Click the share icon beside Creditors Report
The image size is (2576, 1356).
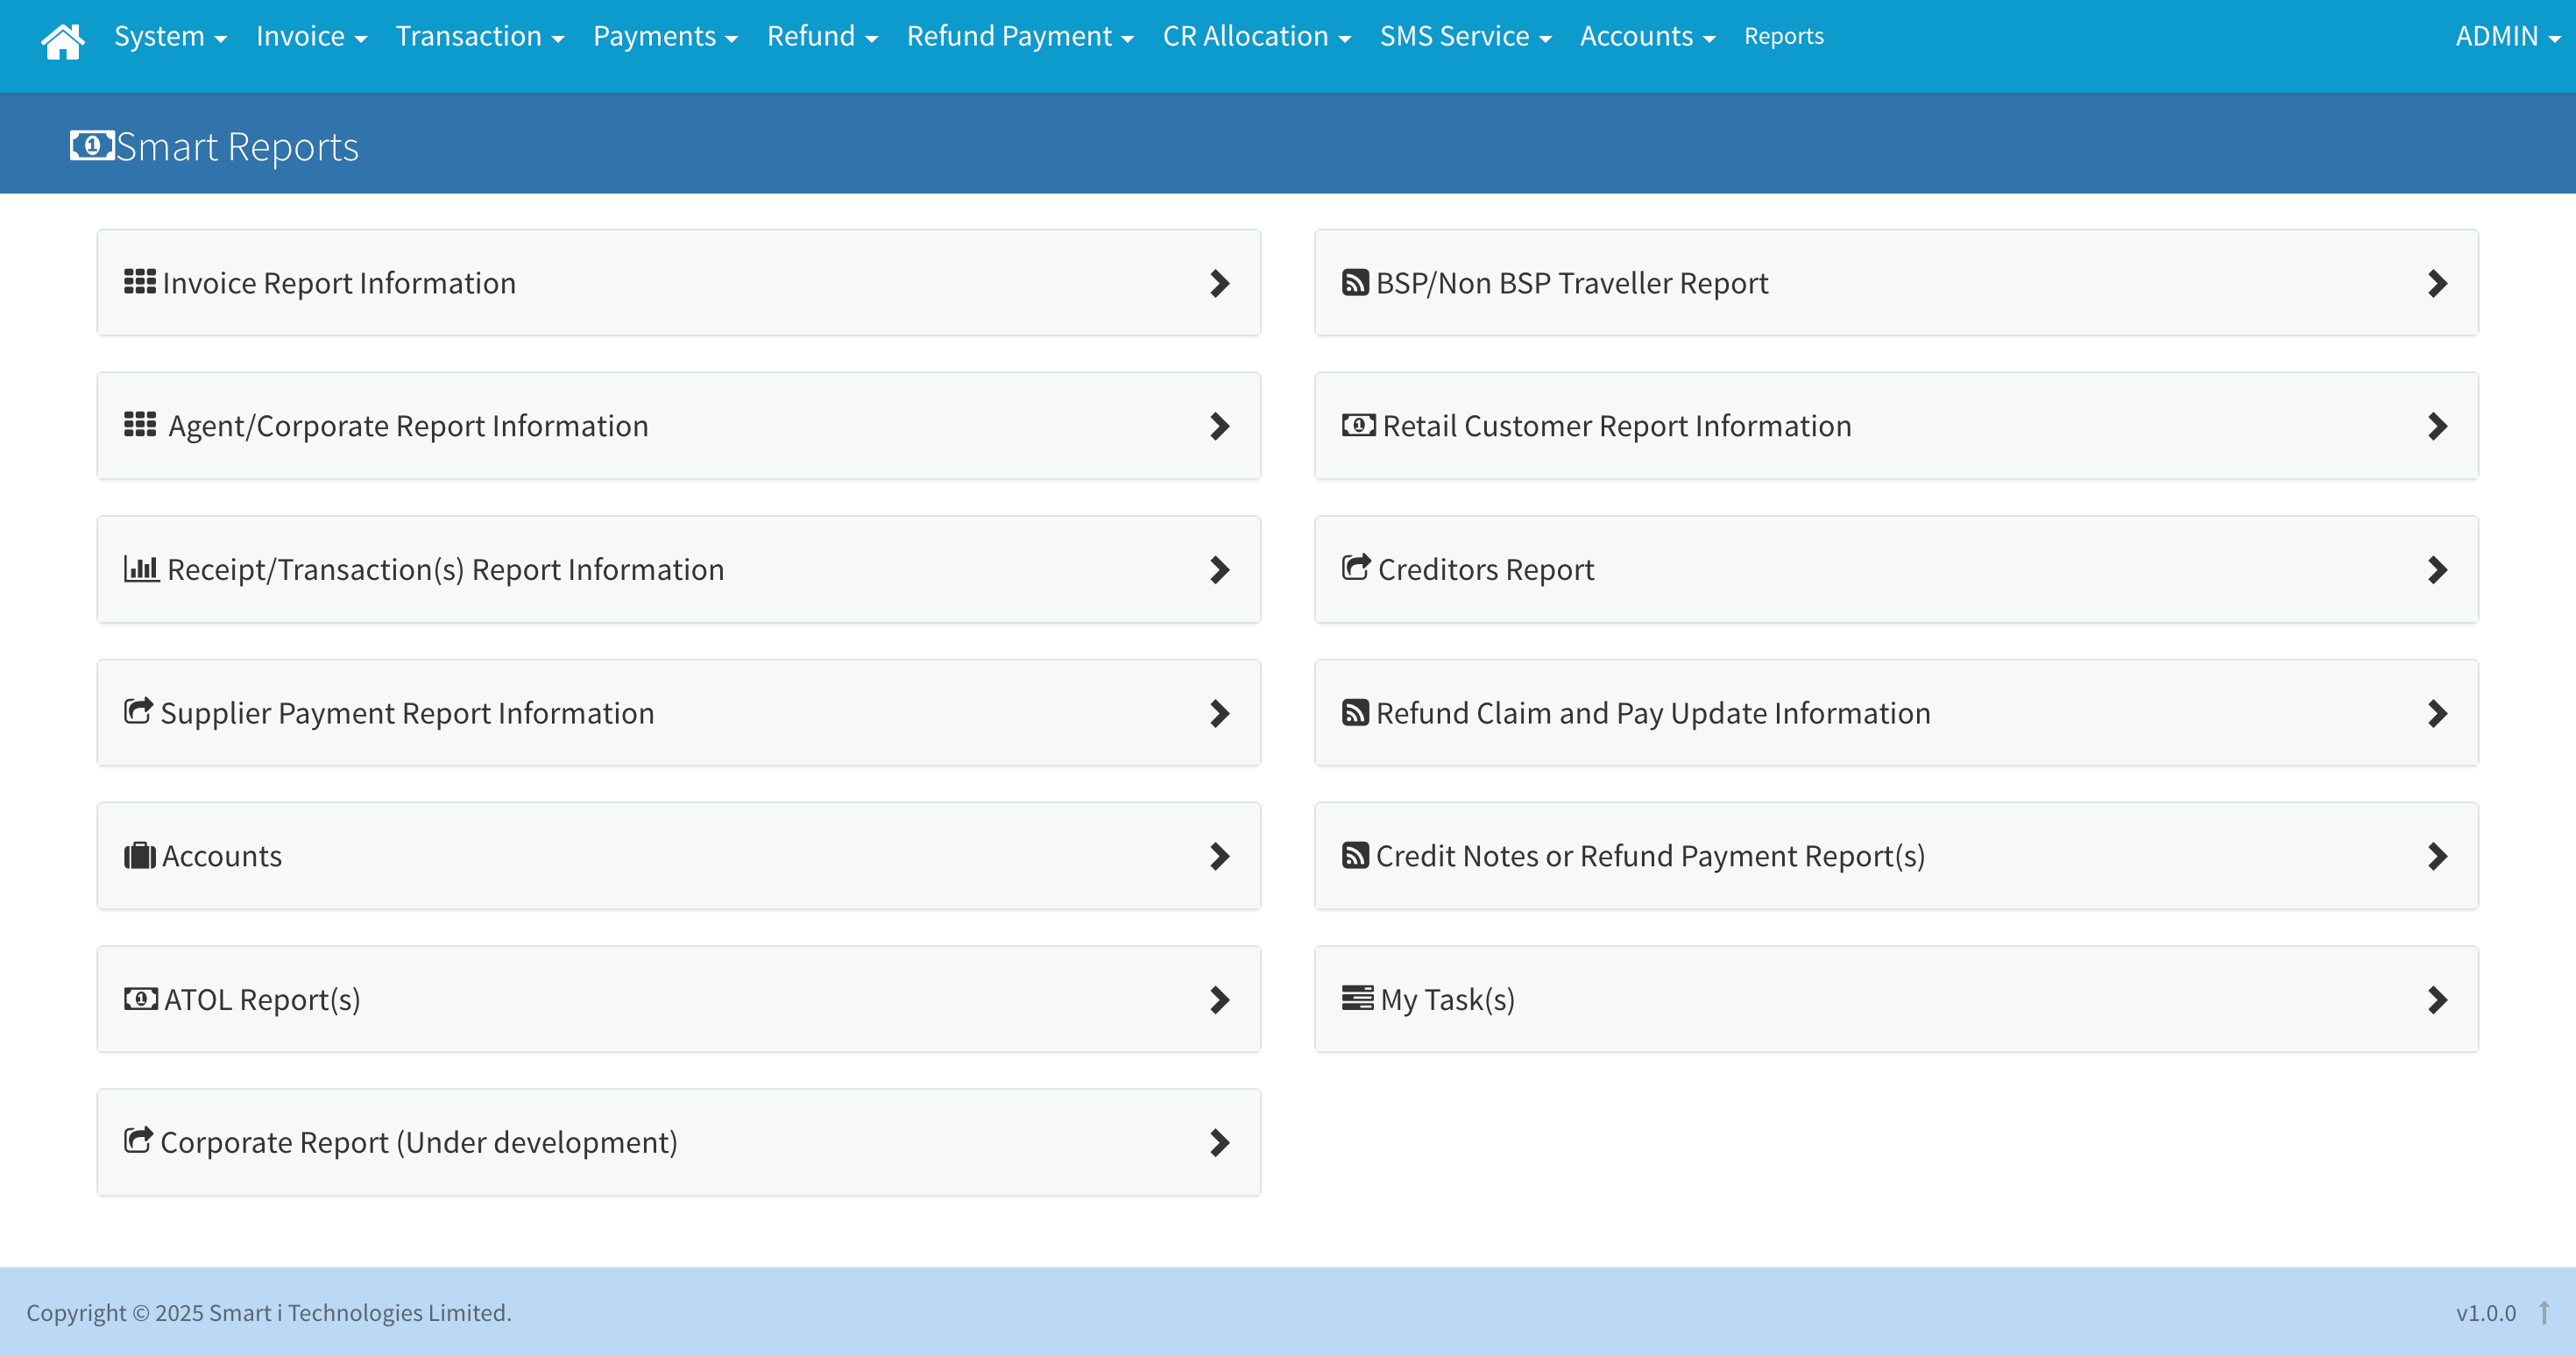(1356, 567)
